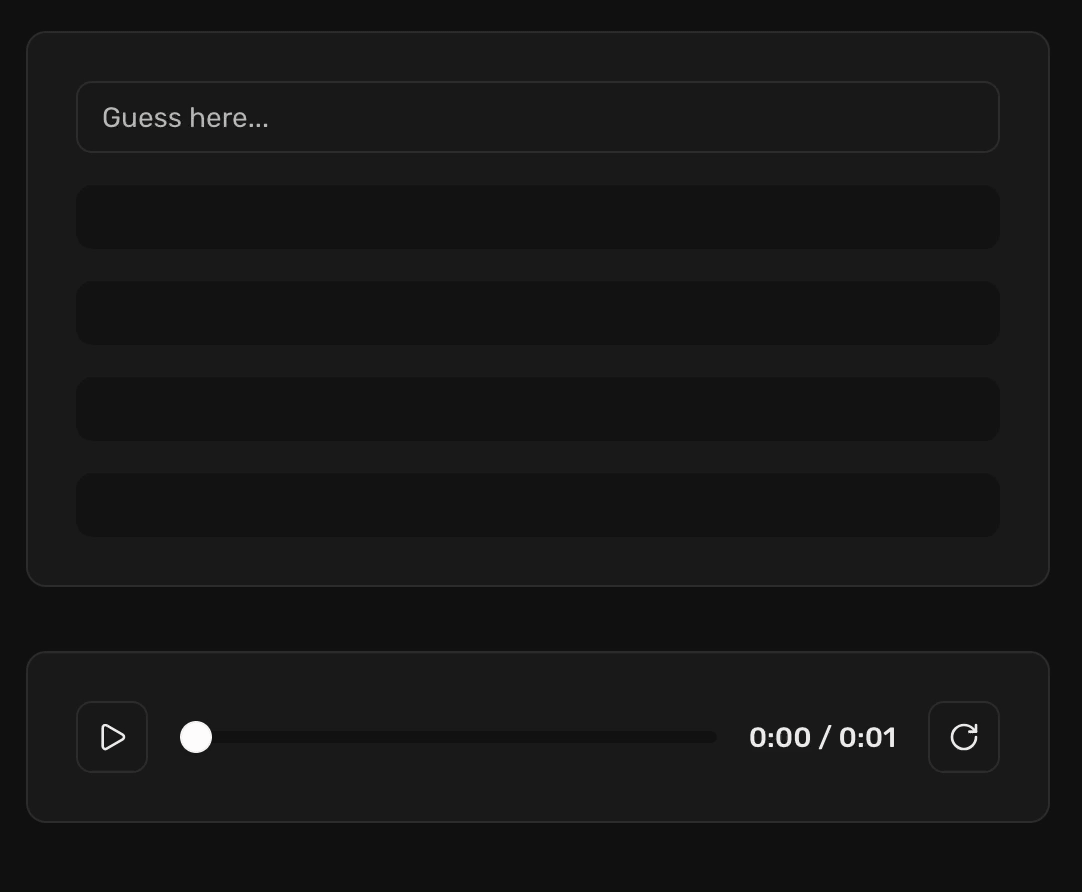
Task: Select the first empty guess slot
Action: click(x=537, y=217)
